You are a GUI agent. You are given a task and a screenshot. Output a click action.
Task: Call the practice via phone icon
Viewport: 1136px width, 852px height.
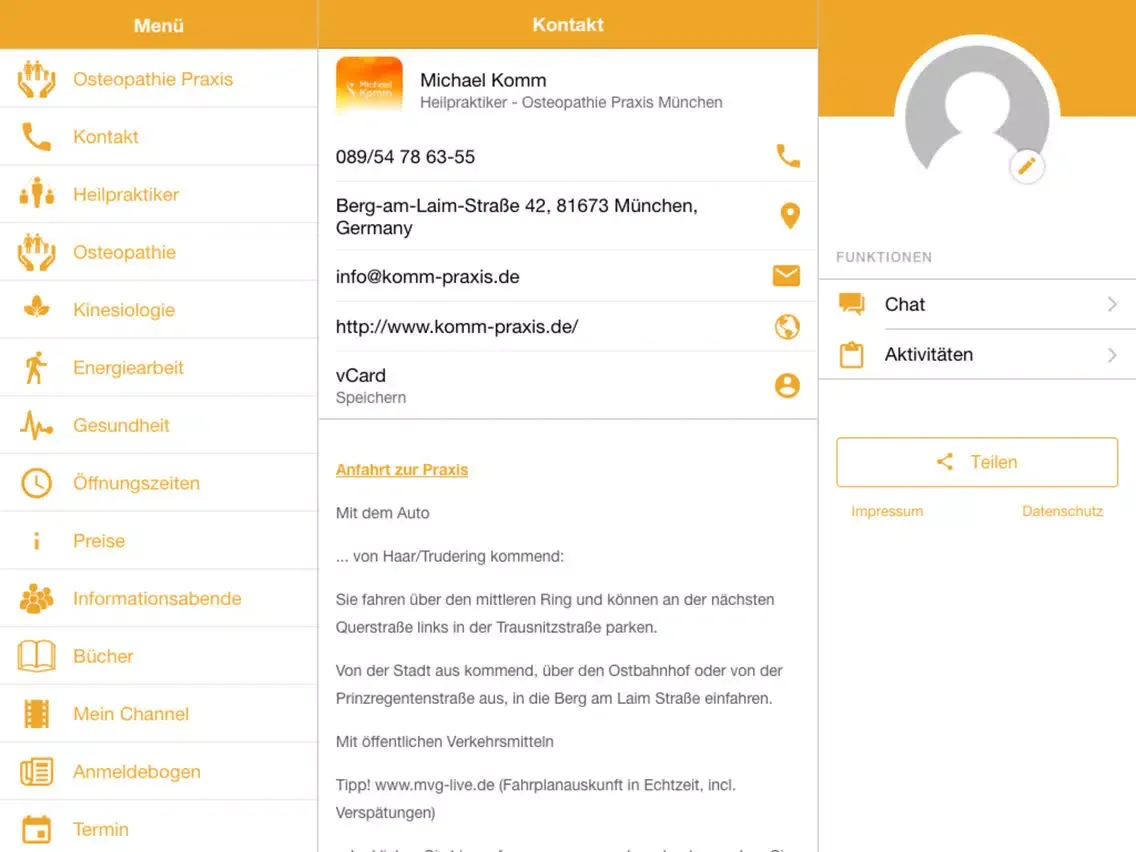(x=788, y=156)
